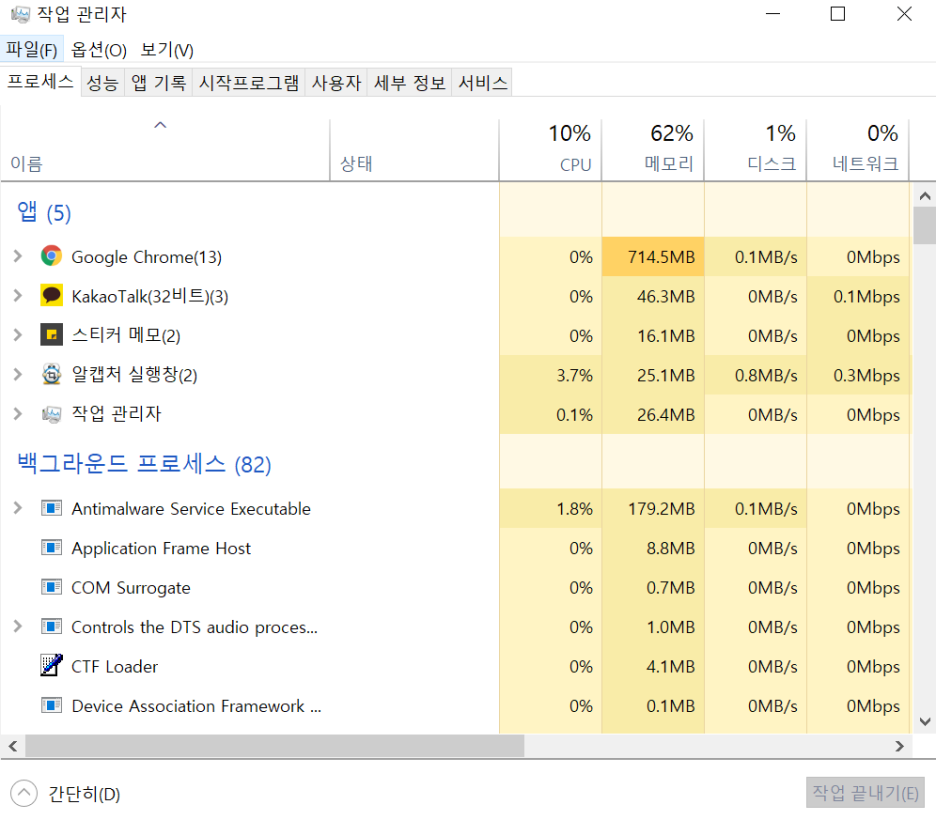Click the 179.2MB memory cell
Screen dimensions: 936x820
click(653, 508)
